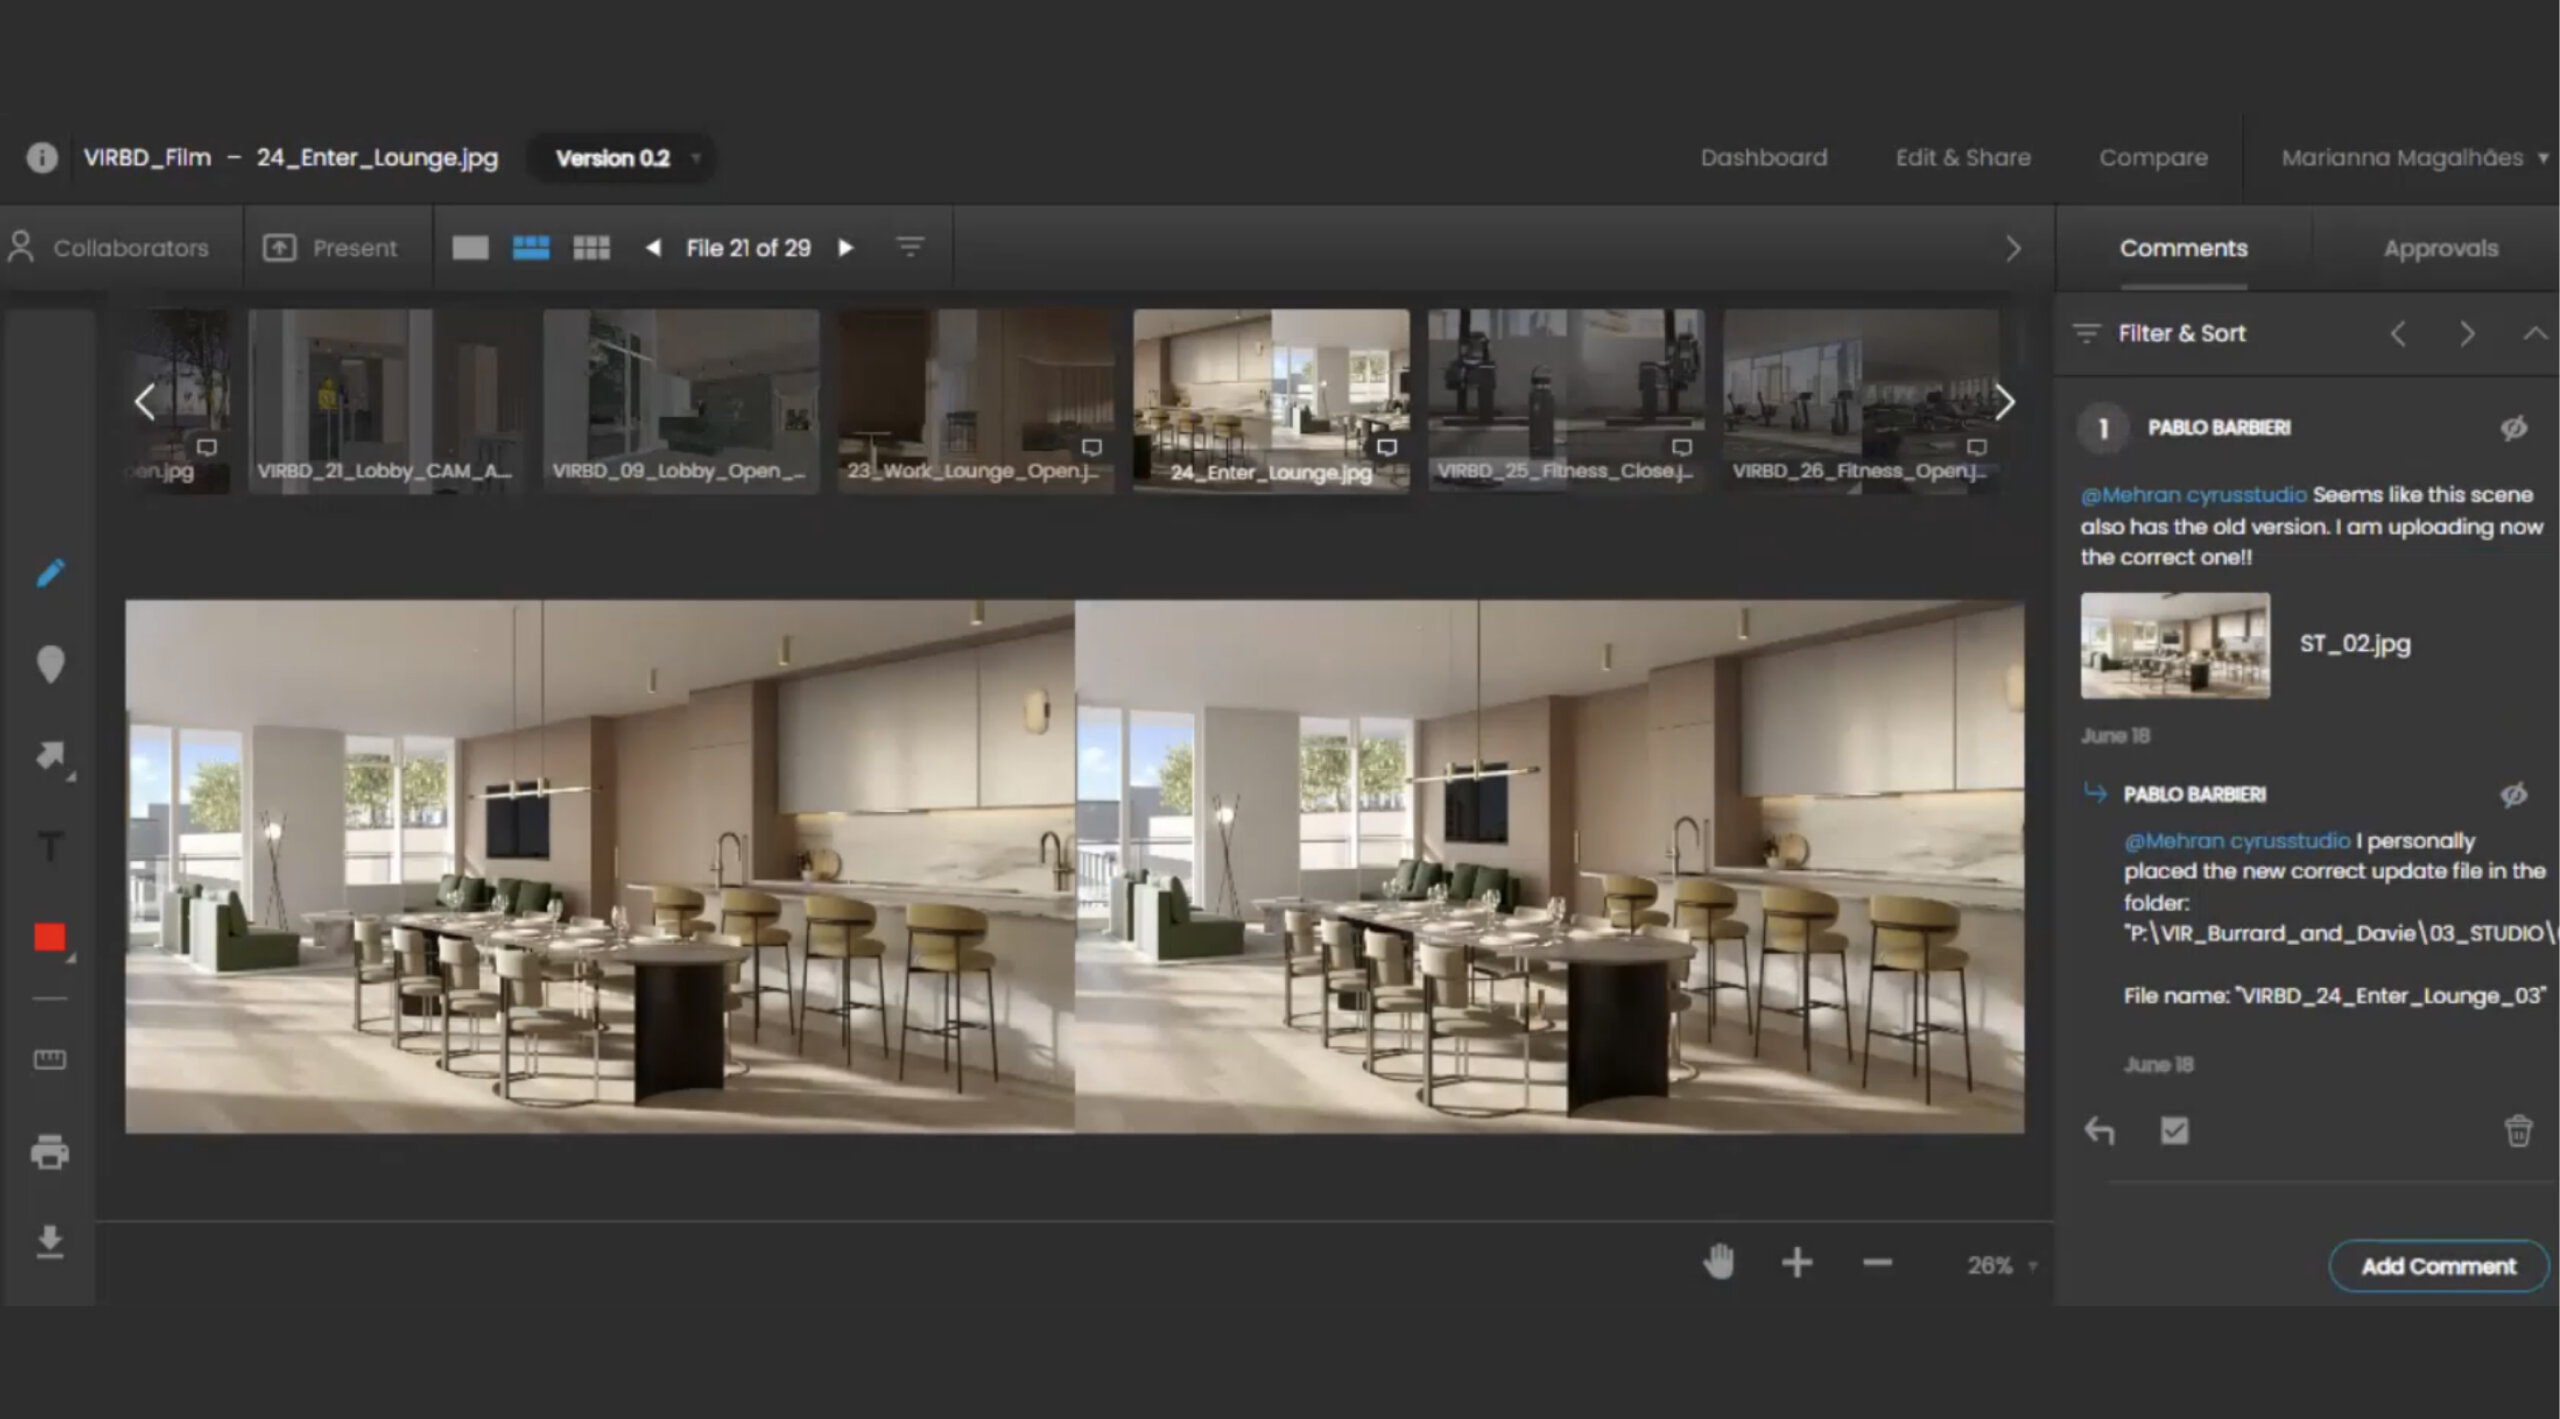Open the Compare menu item
The image size is (2560, 1419).
coord(2153,158)
